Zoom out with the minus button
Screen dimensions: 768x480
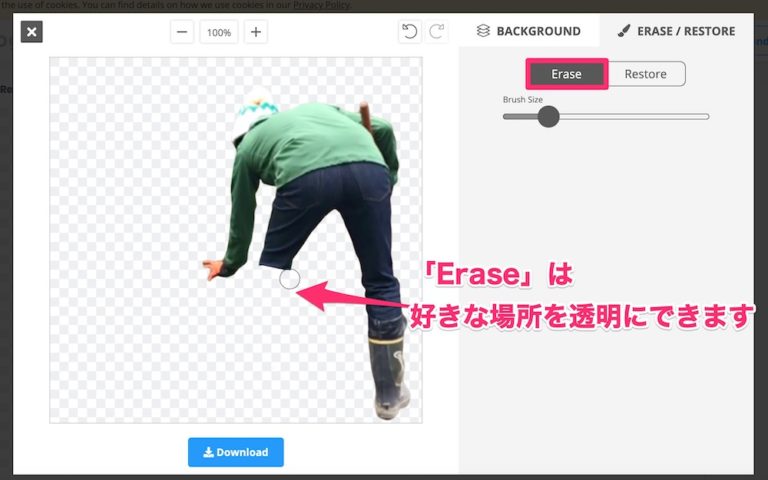(x=182, y=32)
